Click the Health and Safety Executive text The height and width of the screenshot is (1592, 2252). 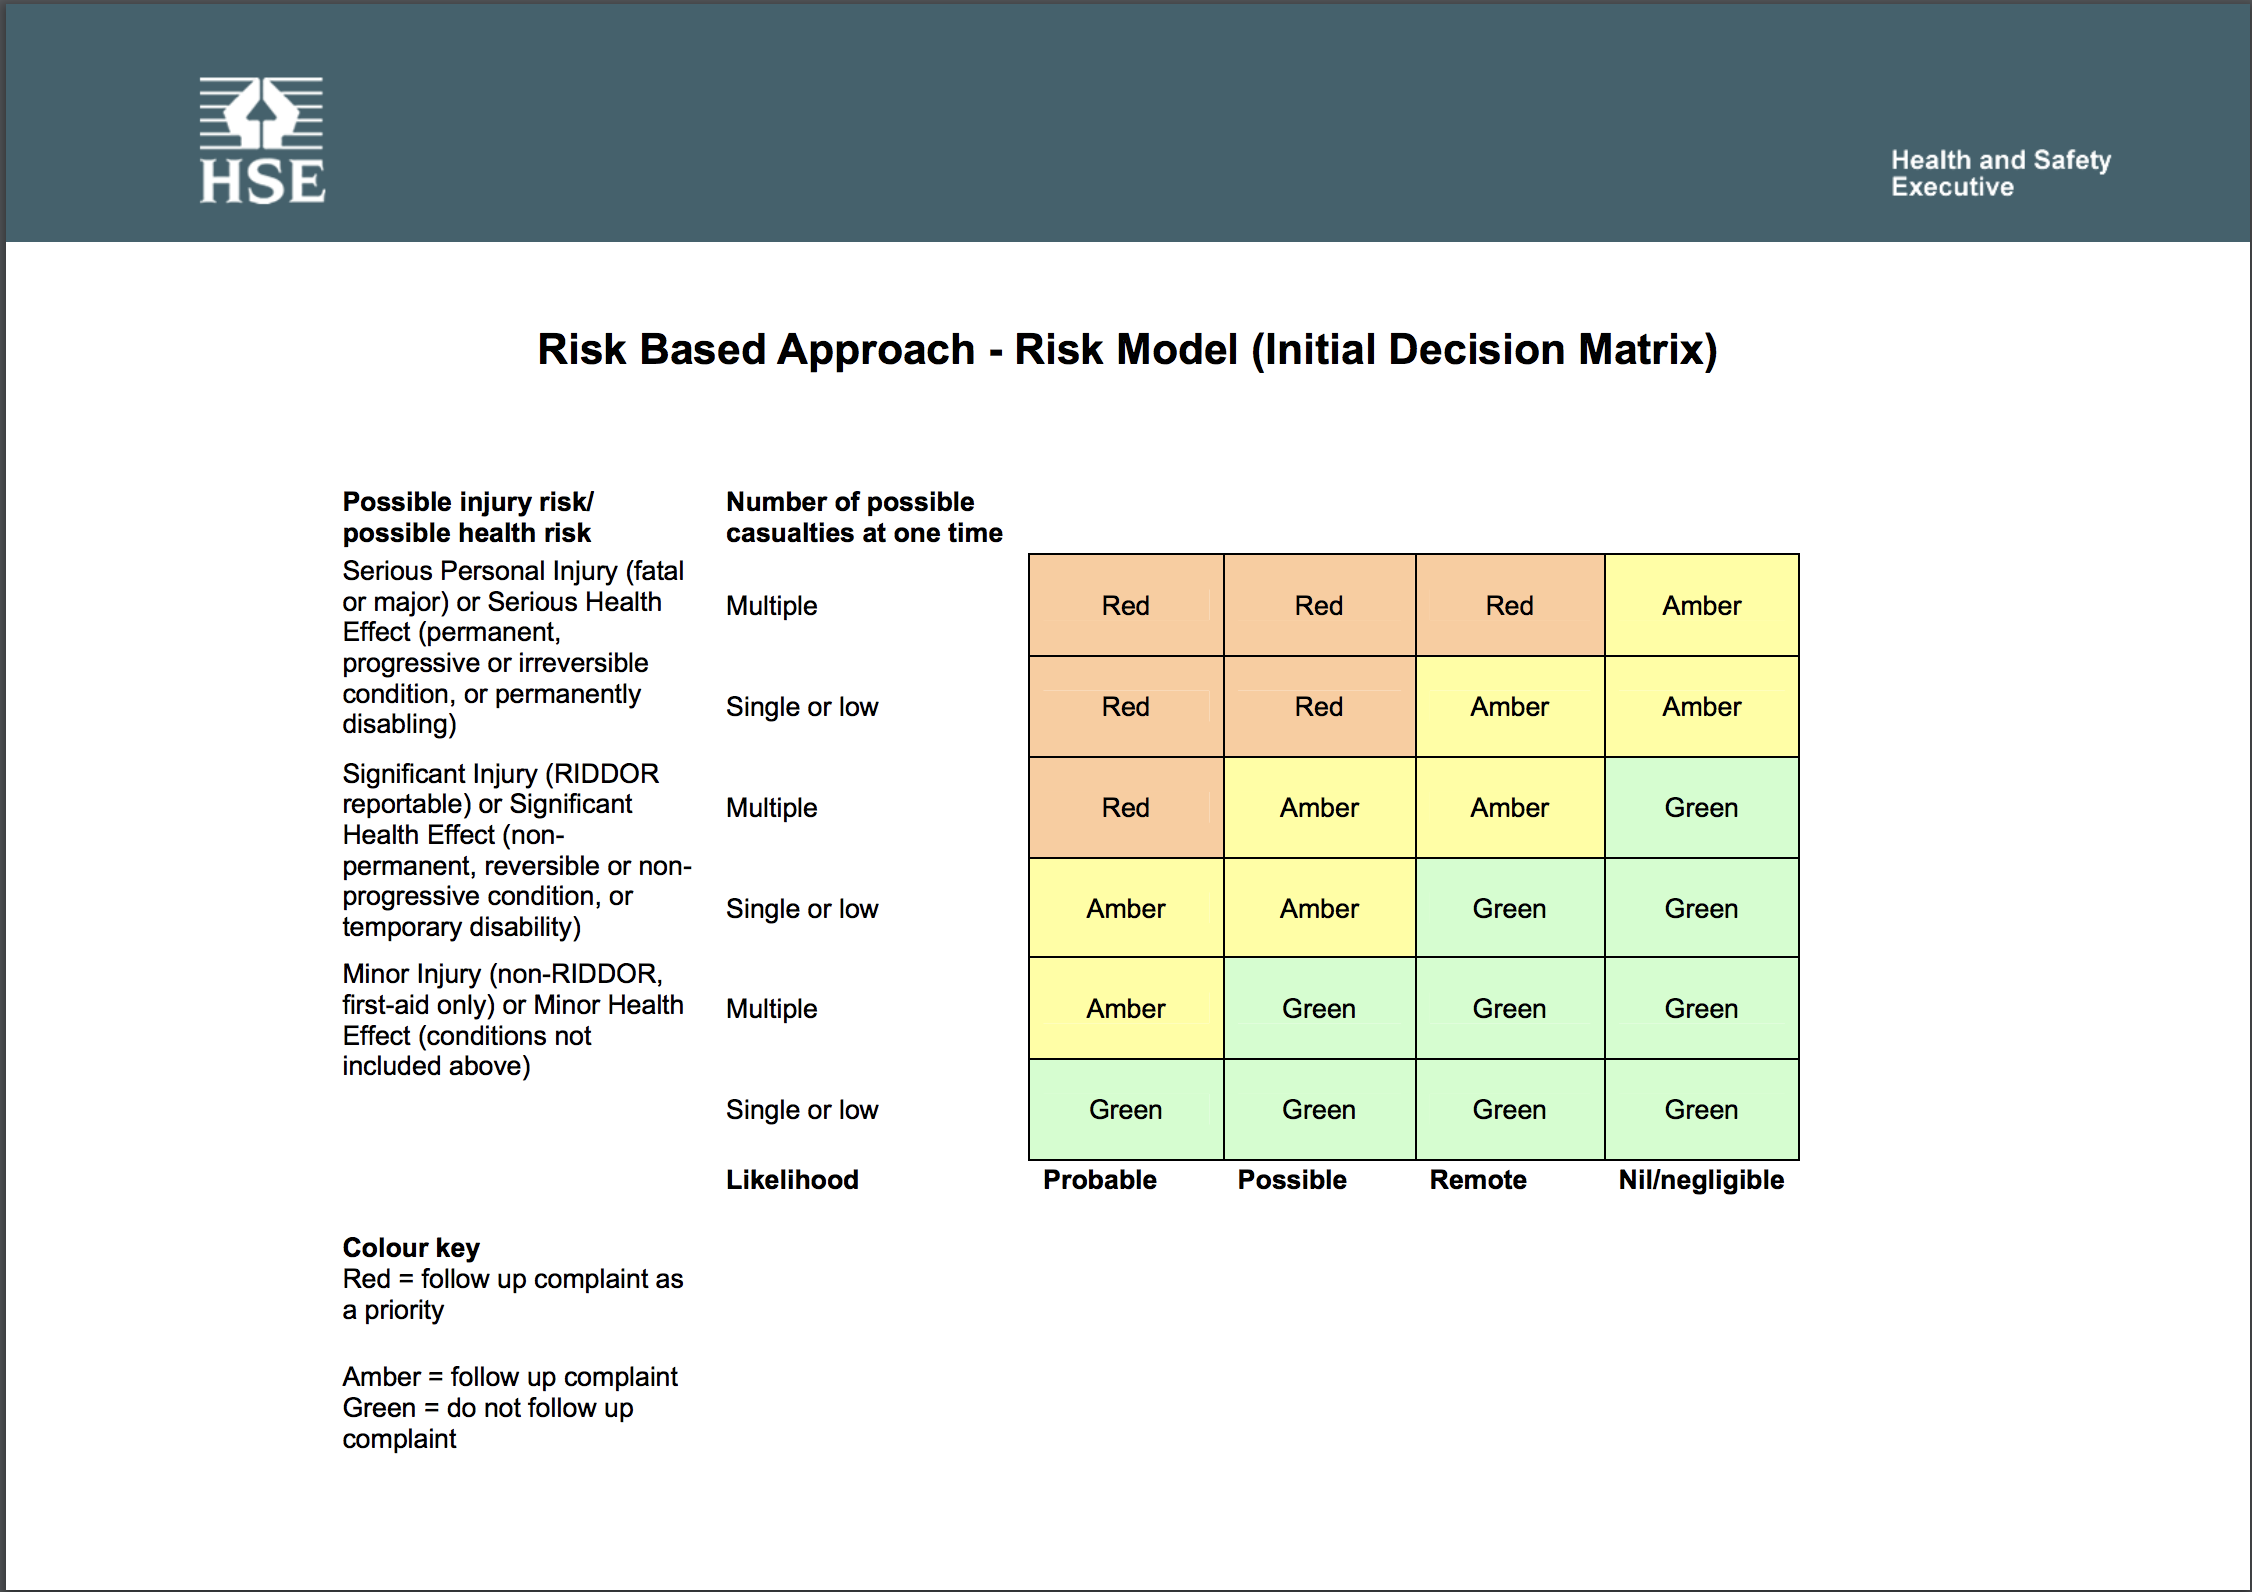coord(2000,173)
